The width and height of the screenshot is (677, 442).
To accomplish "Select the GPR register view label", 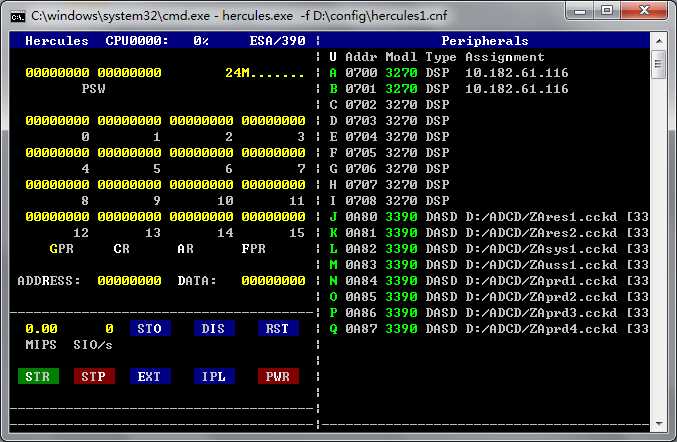I will 61,248.
